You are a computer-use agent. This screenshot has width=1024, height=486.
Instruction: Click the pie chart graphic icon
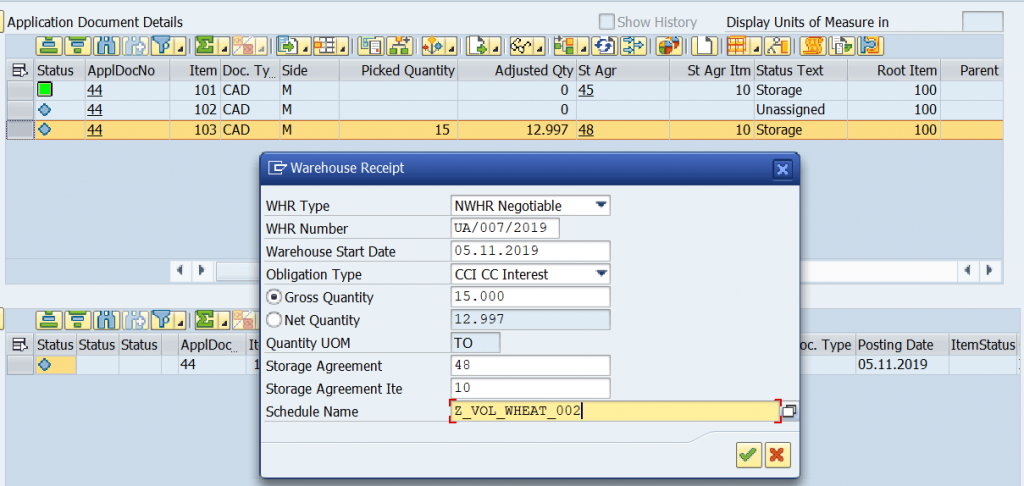click(x=669, y=46)
